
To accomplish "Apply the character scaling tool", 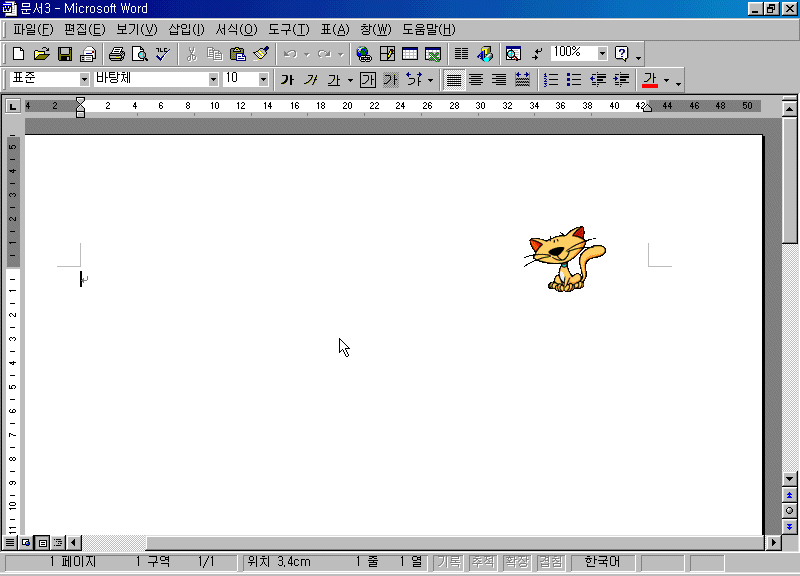I will 414,80.
